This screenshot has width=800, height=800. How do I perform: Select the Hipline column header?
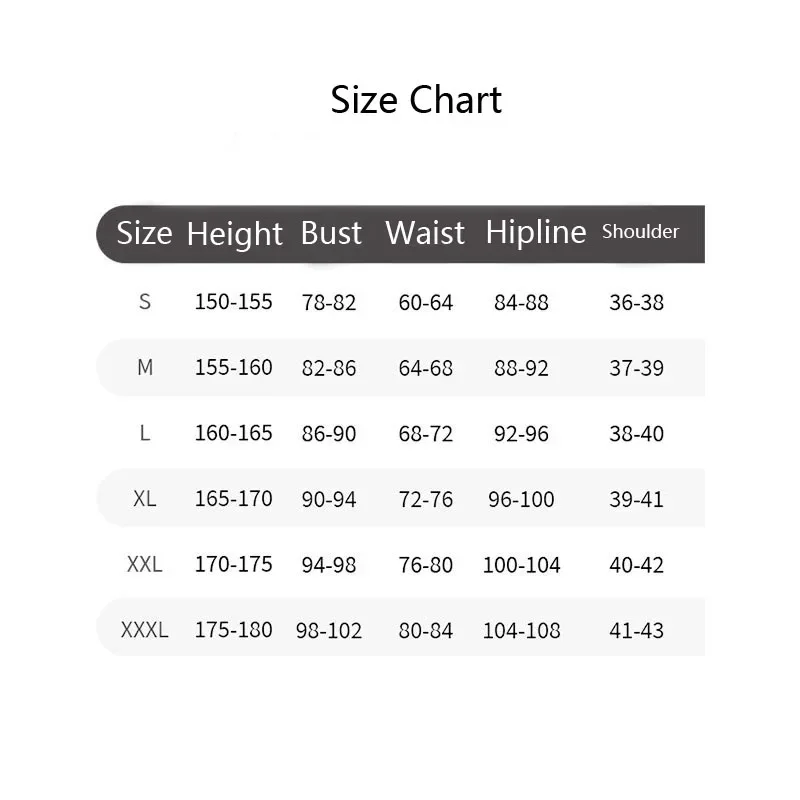536,233
